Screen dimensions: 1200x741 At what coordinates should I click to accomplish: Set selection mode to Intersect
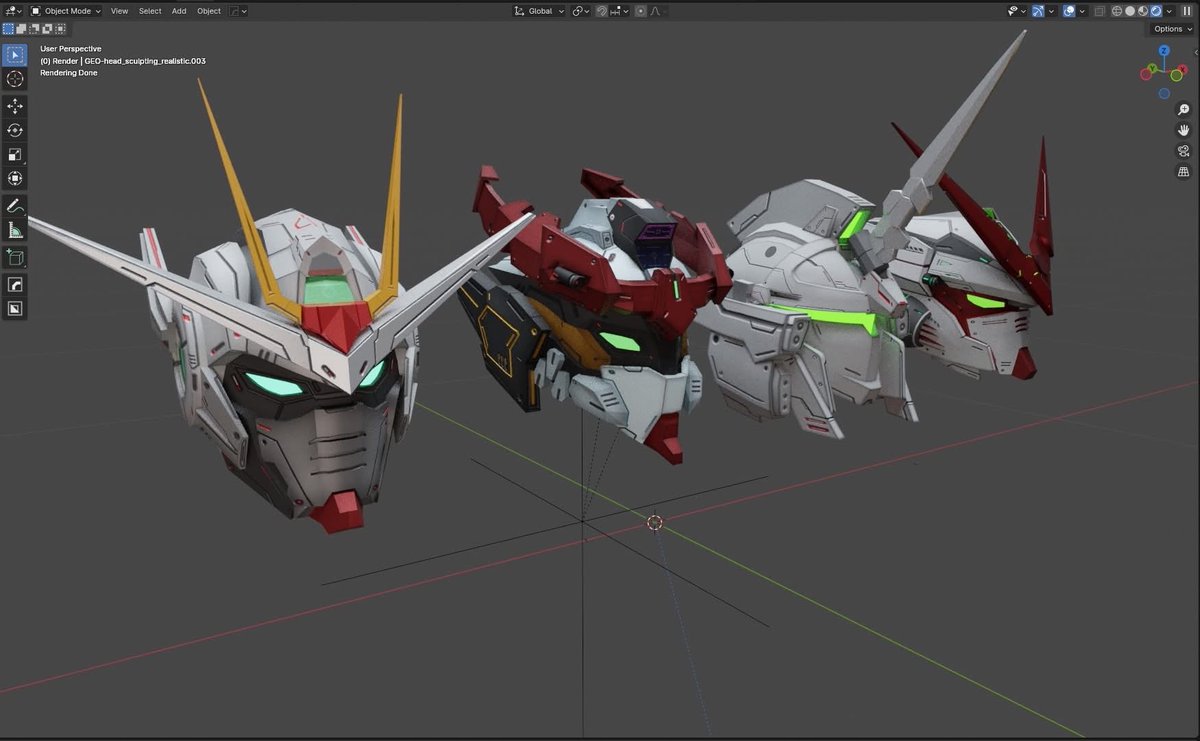60,29
